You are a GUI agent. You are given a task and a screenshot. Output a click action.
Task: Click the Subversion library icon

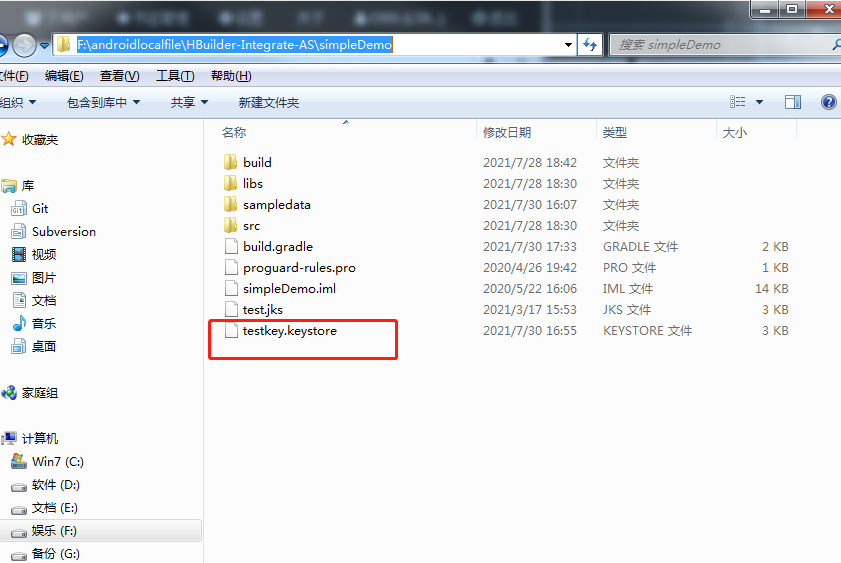[18, 232]
